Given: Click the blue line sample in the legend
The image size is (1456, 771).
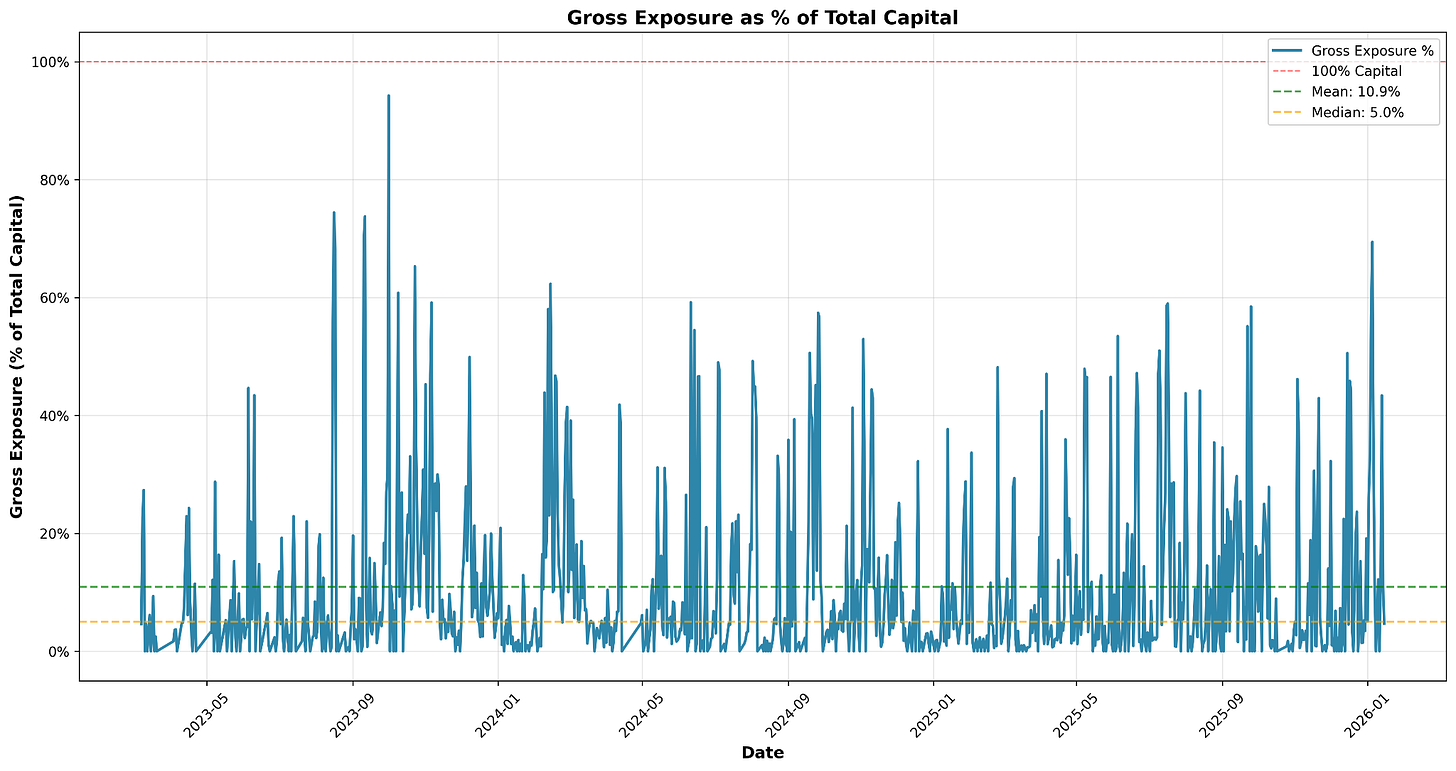Looking at the screenshot, I should [x=1287, y=50].
